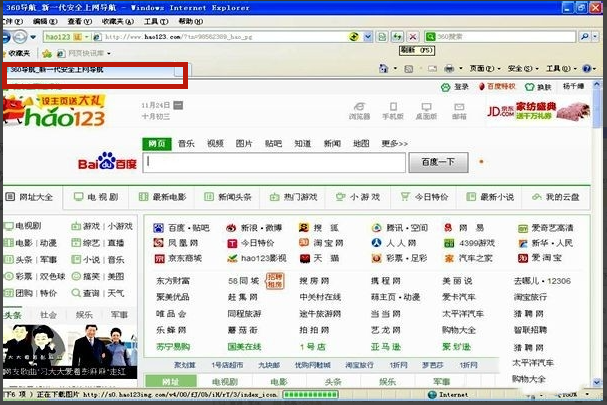Open the 收藏夹 menu
607x405 pixels.
[118, 21]
